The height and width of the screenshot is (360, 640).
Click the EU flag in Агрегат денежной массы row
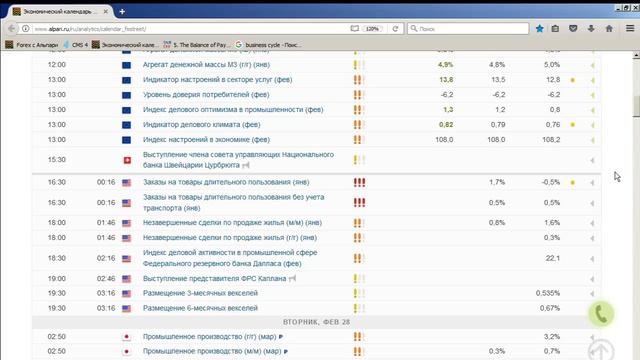[x=127, y=65]
